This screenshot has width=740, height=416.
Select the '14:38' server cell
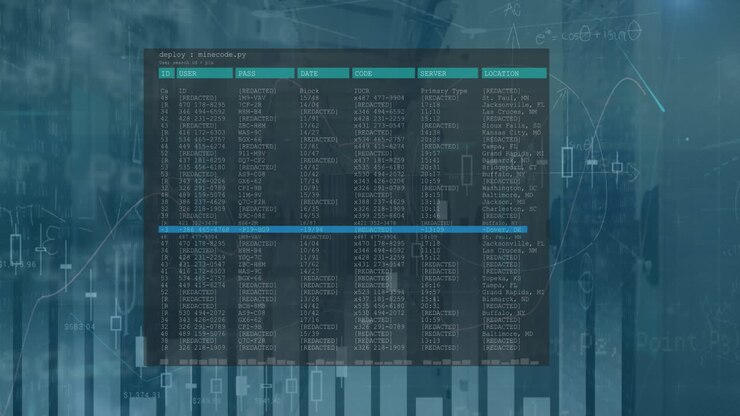click(x=430, y=133)
